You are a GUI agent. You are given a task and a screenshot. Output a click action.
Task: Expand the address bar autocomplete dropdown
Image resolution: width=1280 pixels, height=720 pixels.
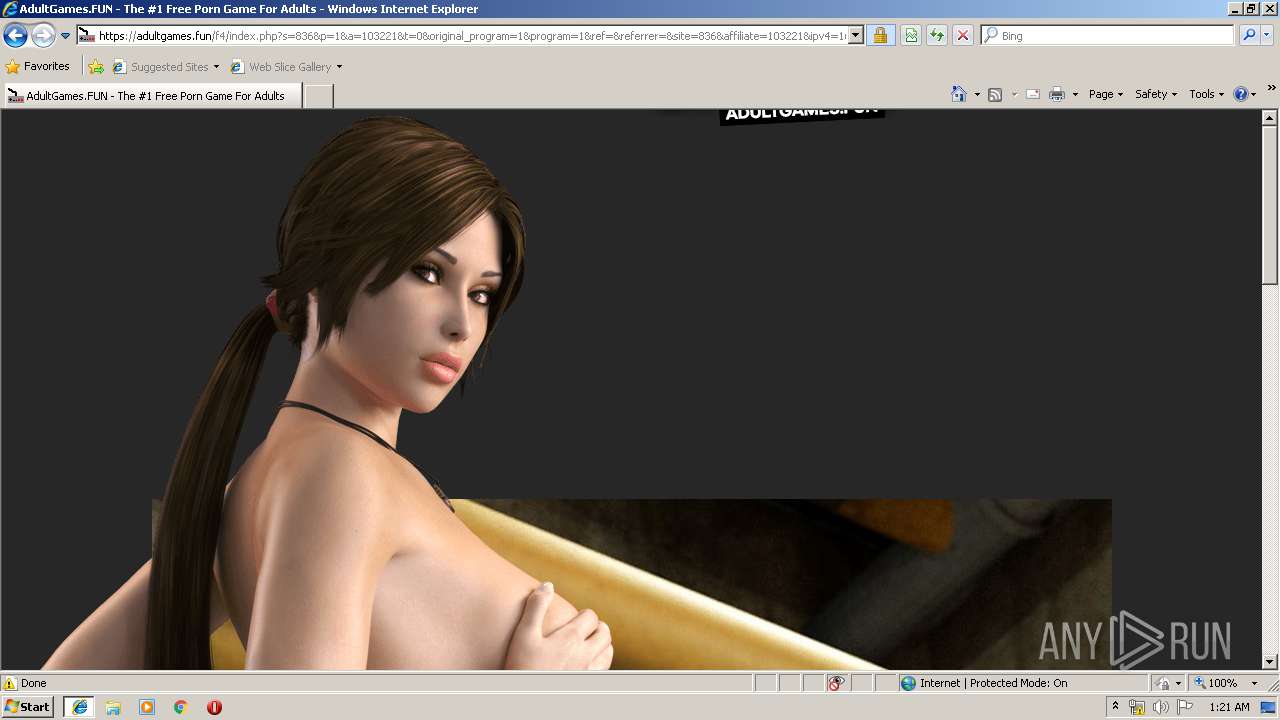pos(855,36)
